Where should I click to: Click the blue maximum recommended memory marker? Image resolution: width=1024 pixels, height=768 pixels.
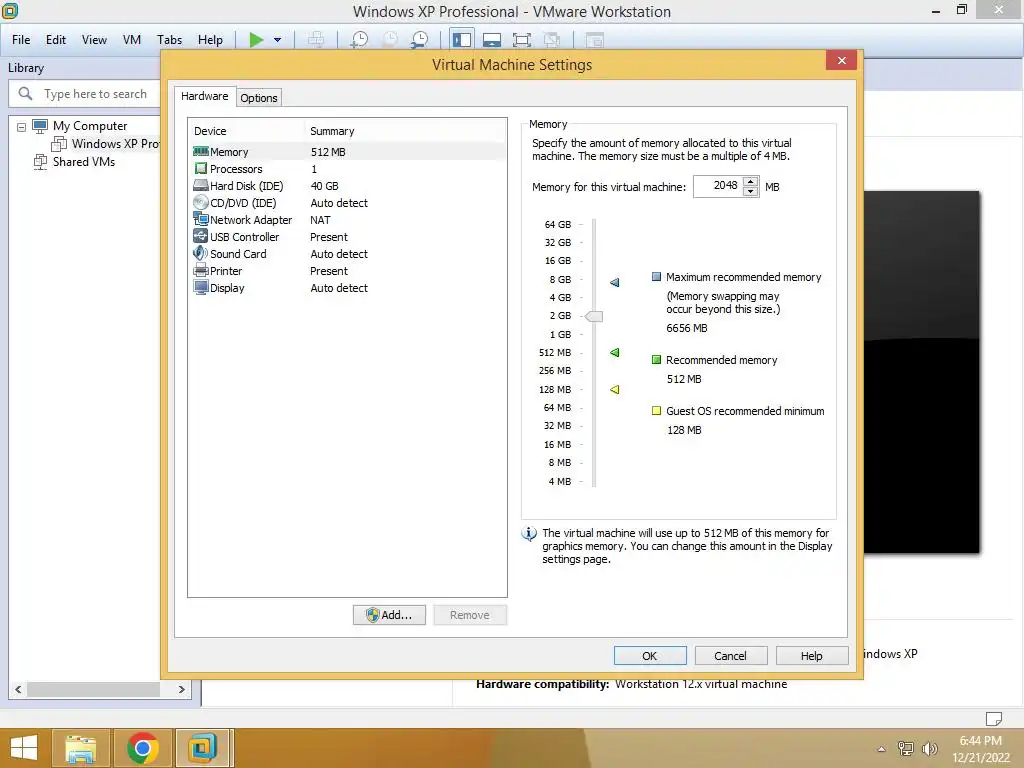(x=615, y=282)
